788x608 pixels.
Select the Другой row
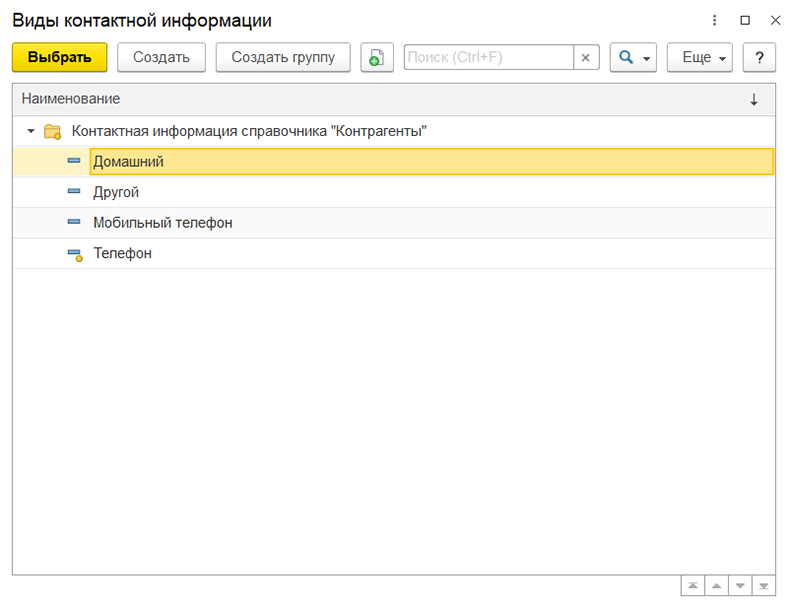point(393,192)
